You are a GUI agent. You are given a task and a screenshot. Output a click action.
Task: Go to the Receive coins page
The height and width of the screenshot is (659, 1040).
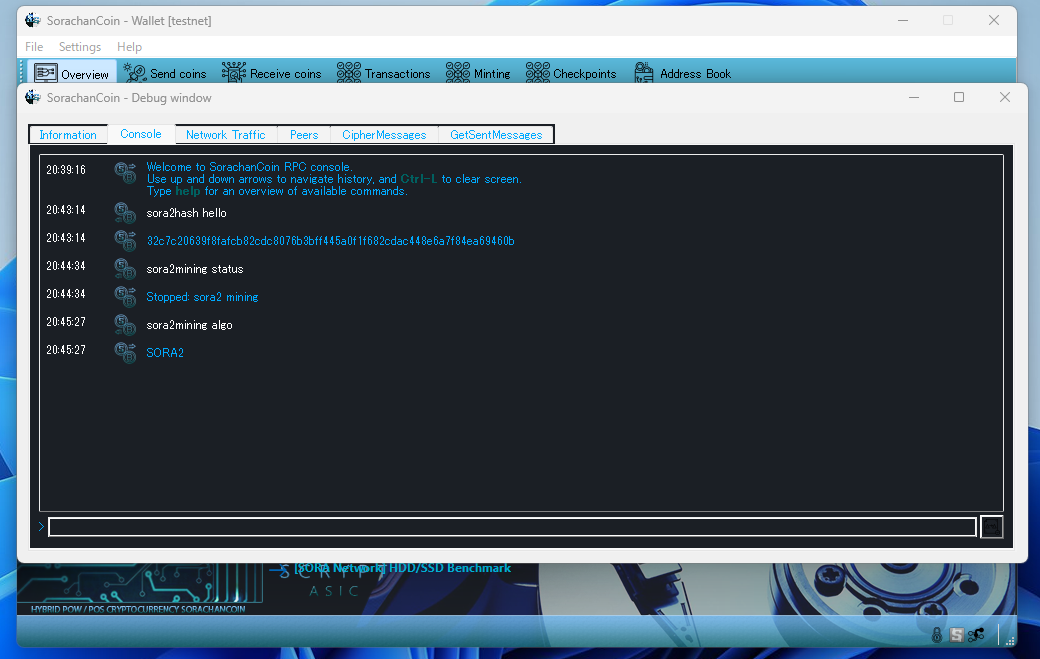click(272, 73)
